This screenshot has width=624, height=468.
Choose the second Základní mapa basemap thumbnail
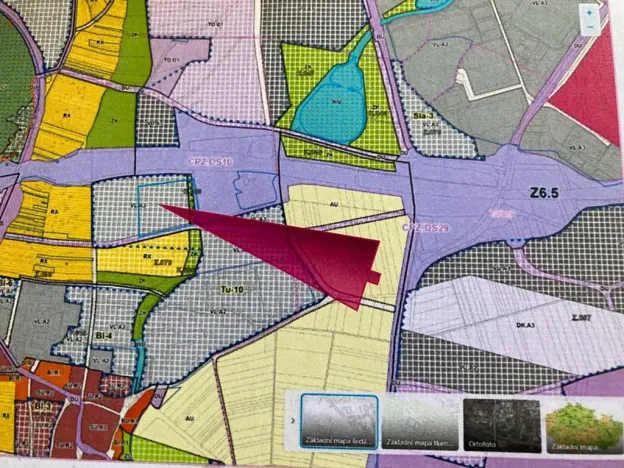click(x=418, y=421)
